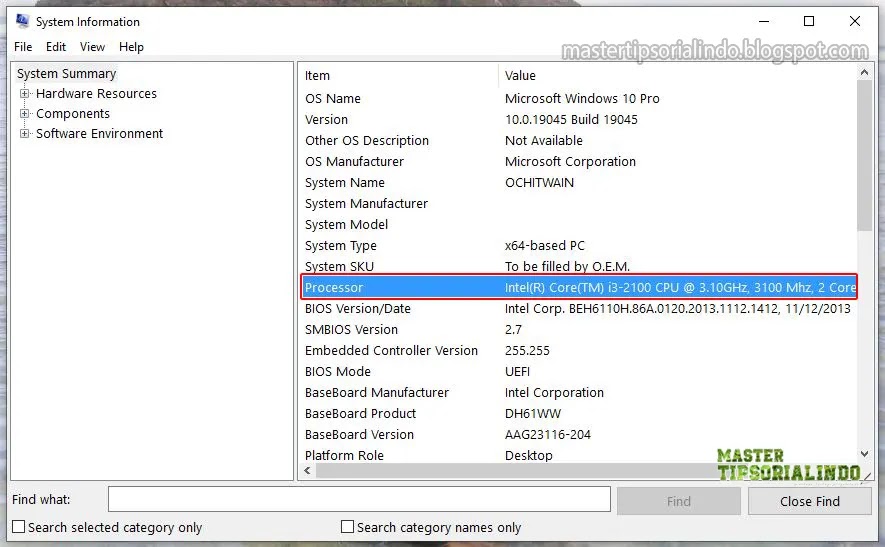Viewport: 885px width, 547px height.
Task: Select the BaseBoard Product row
Action: 578,414
